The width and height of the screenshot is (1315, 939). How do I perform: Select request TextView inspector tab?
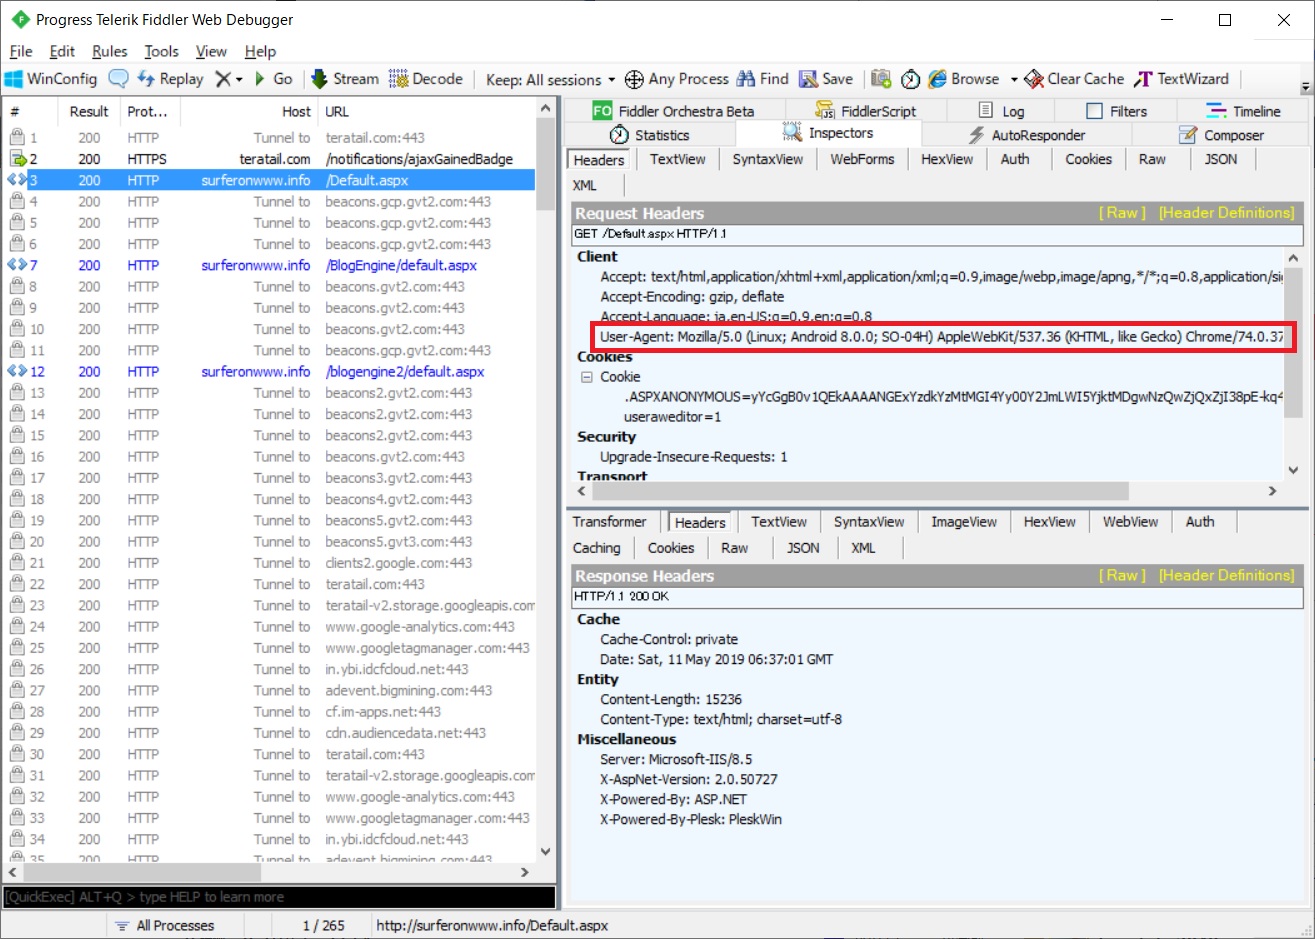(x=677, y=159)
